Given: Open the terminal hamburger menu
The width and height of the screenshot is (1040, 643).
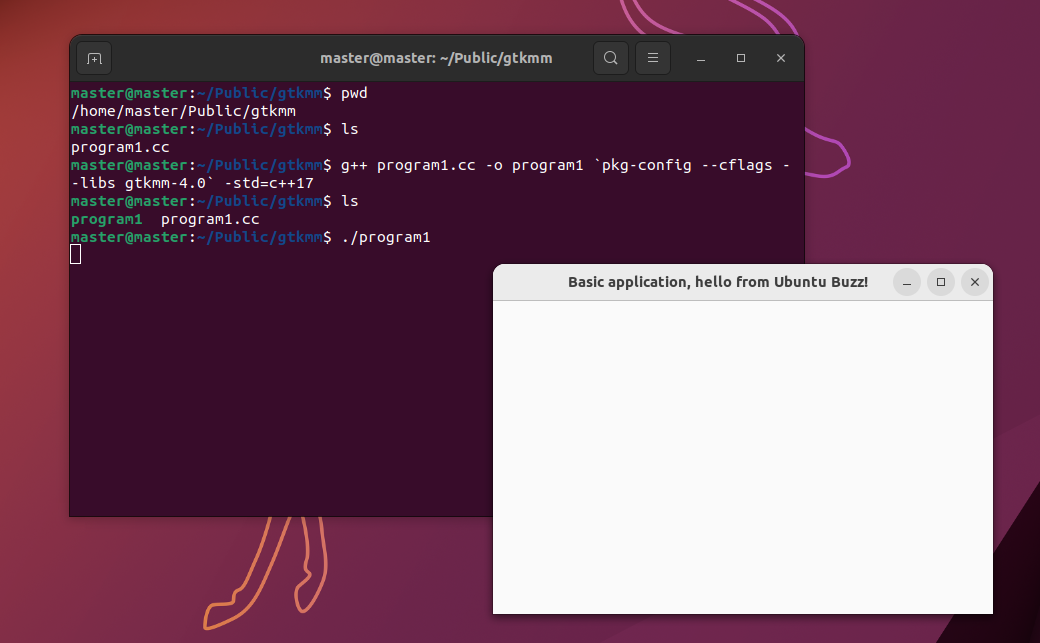Looking at the screenshot, I should point(653,58).
